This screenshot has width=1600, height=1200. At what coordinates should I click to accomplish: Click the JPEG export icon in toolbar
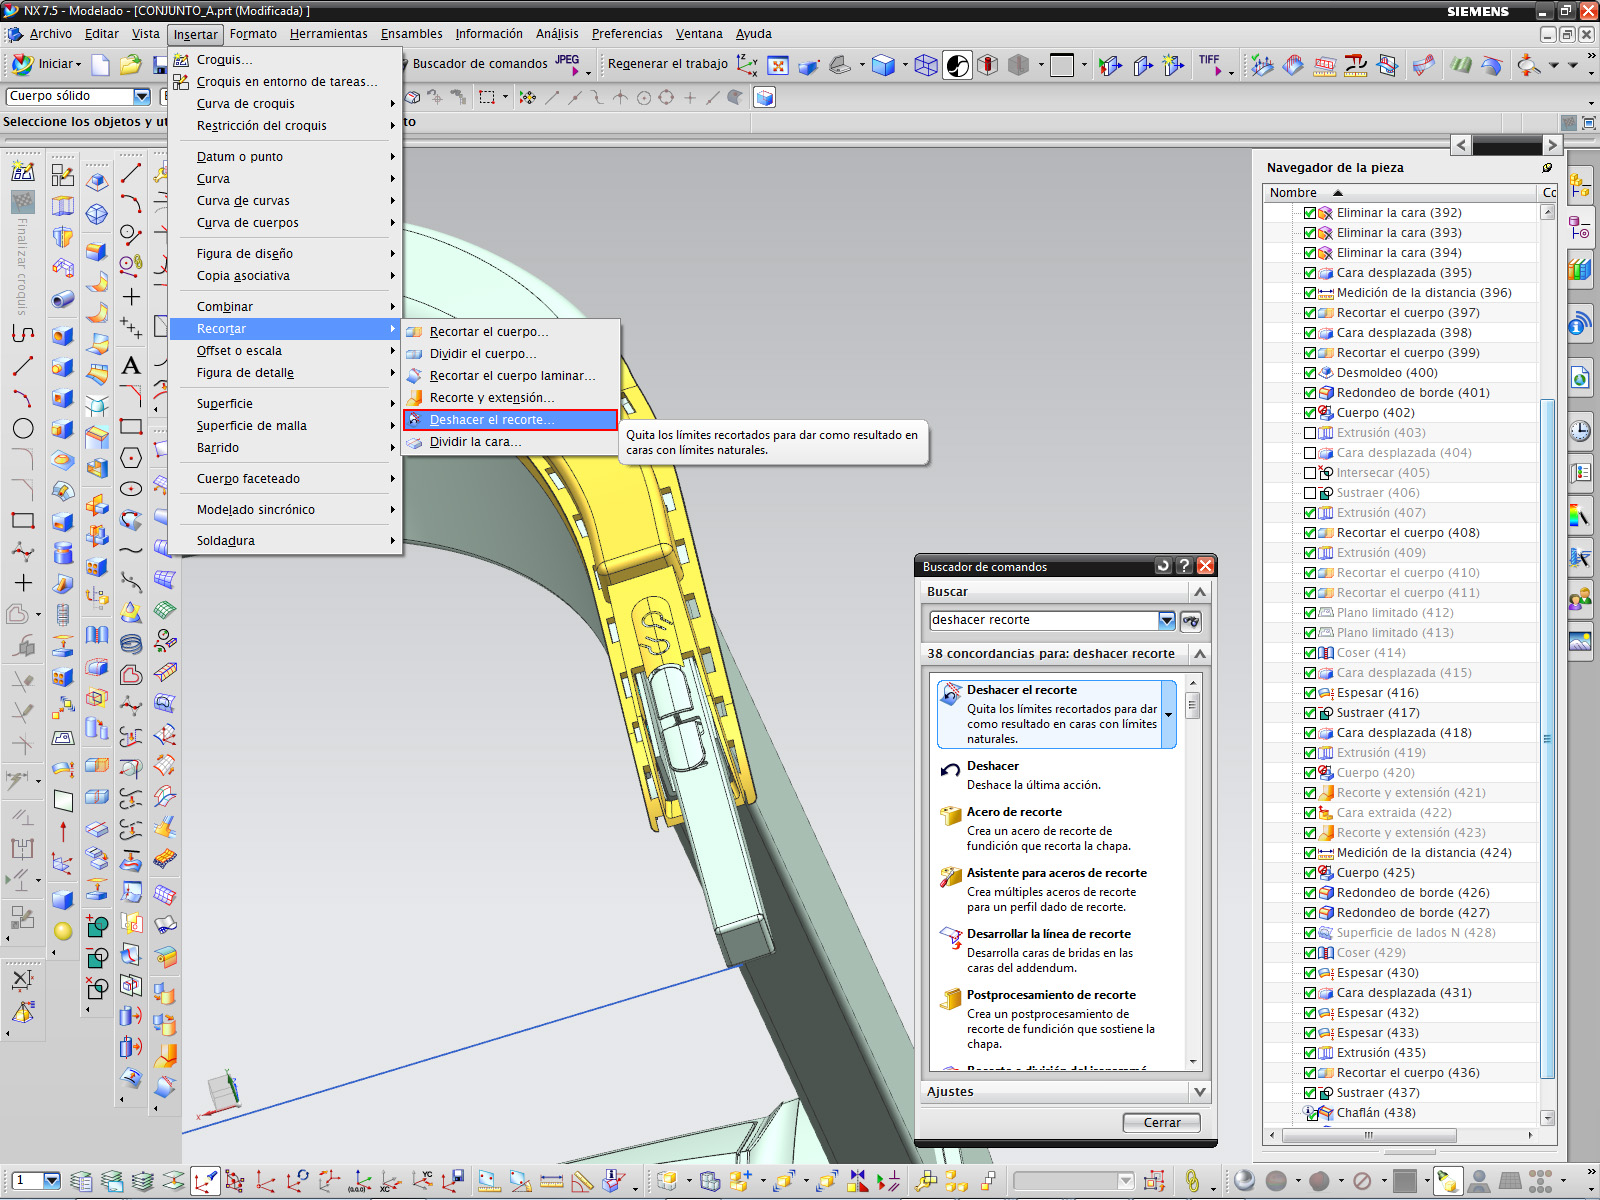pyautogui.click(x=567, y=64)
